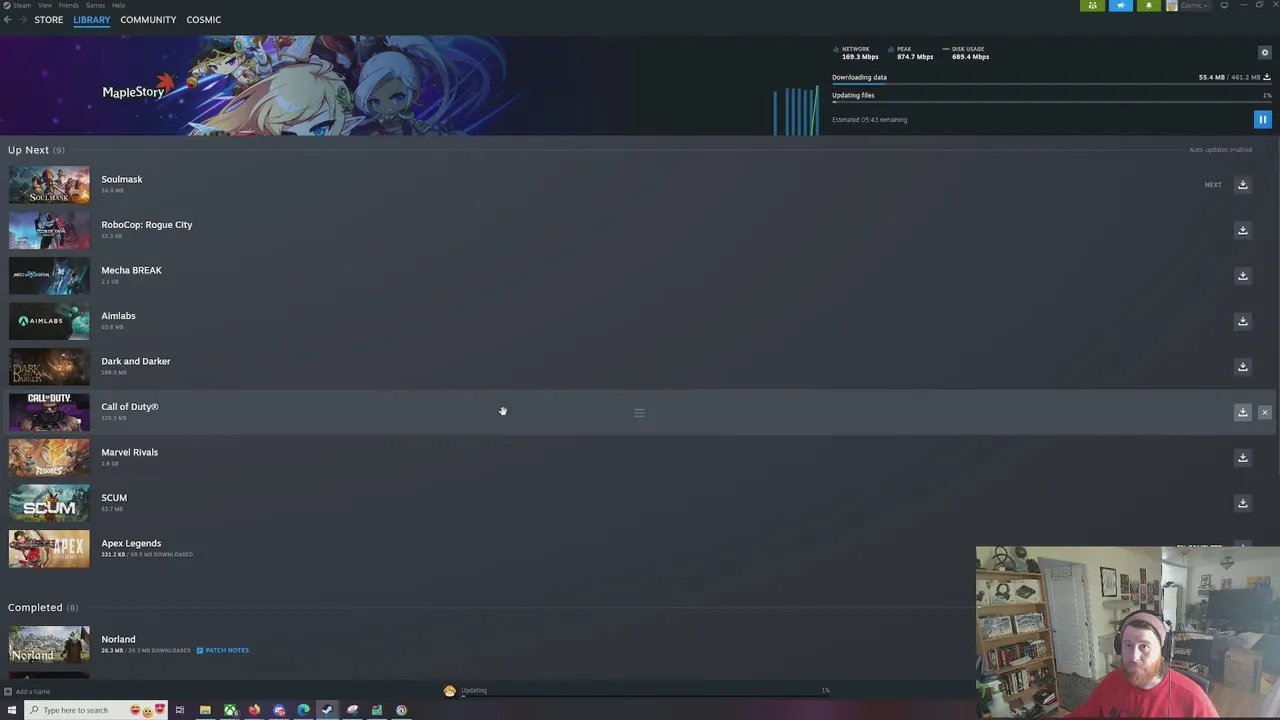
Task: Open Task View on the taskbar
Action: (x=180, y=710)
